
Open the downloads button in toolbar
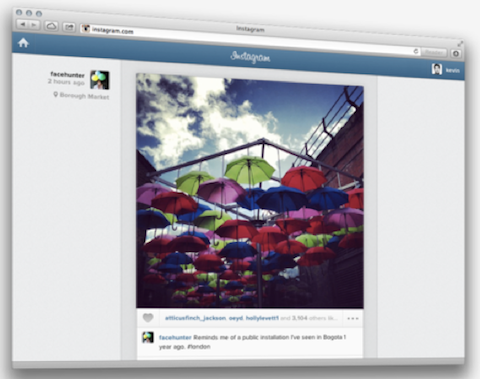click(456, 53)
